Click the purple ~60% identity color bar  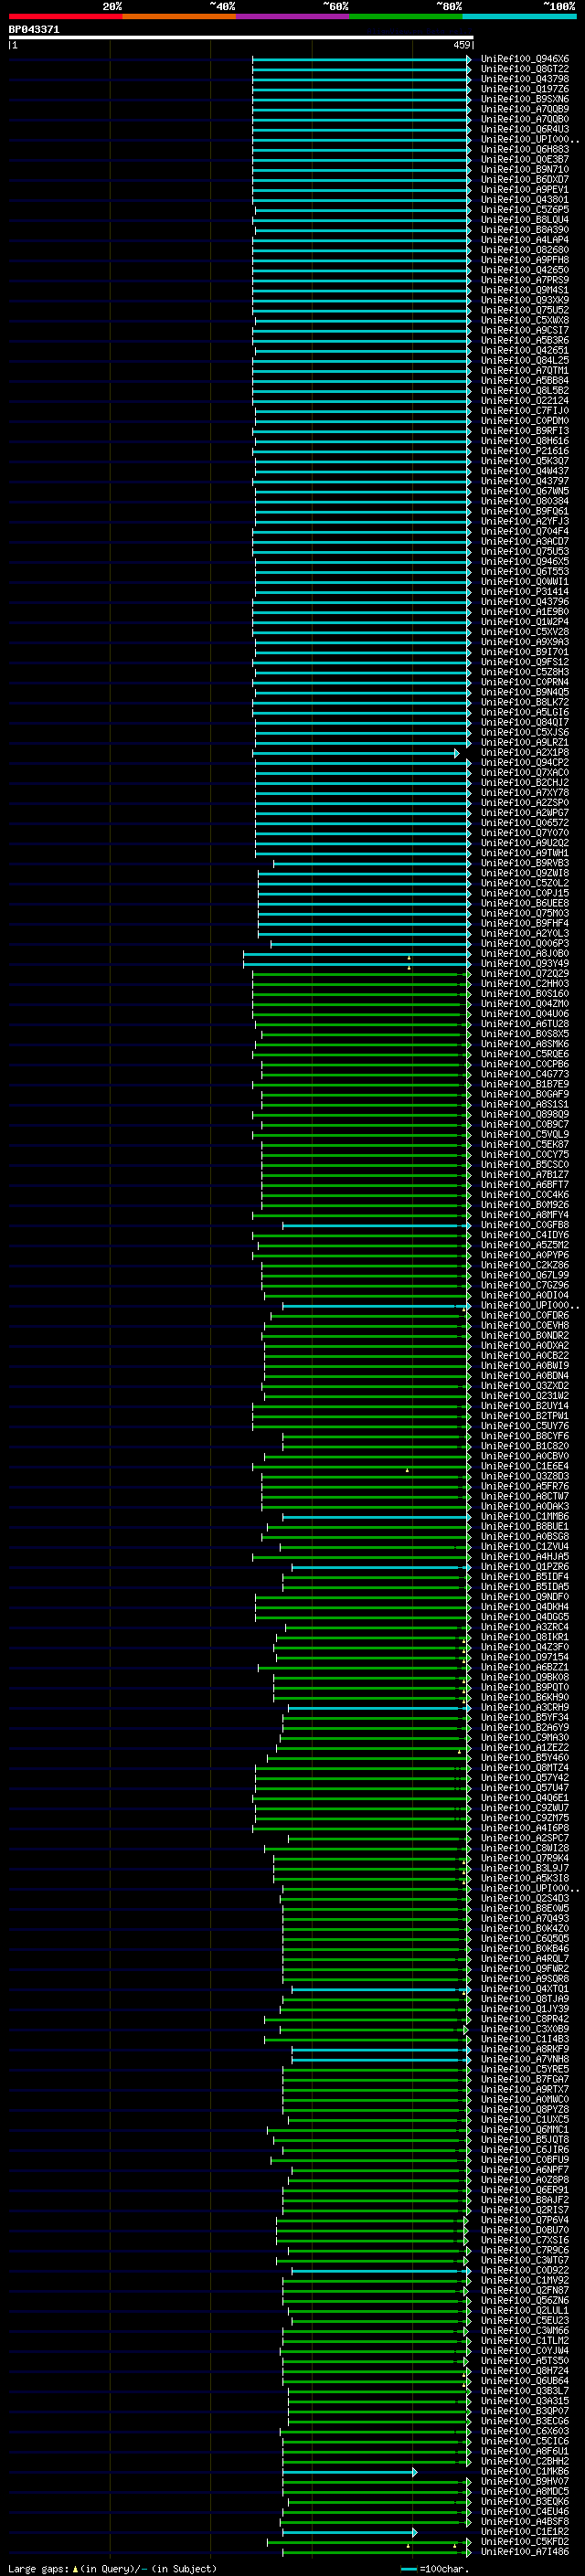tap(293, 16)
